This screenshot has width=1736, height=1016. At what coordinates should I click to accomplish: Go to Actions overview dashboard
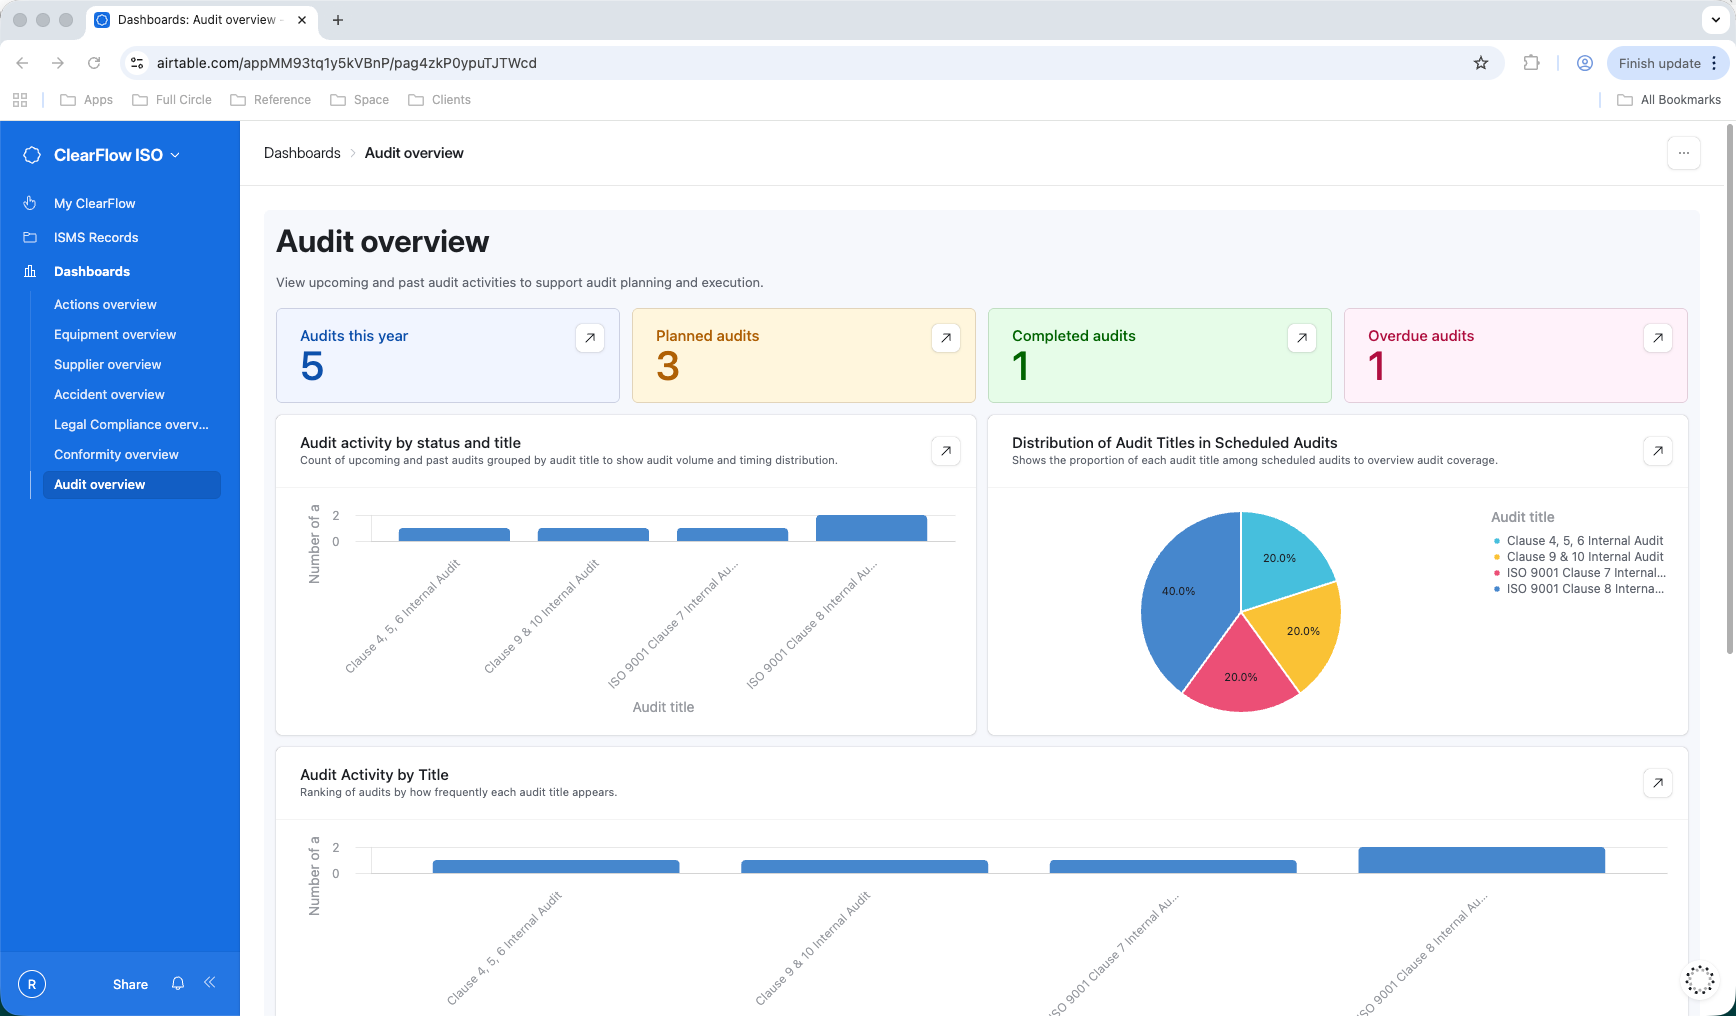tap(105, 305)
